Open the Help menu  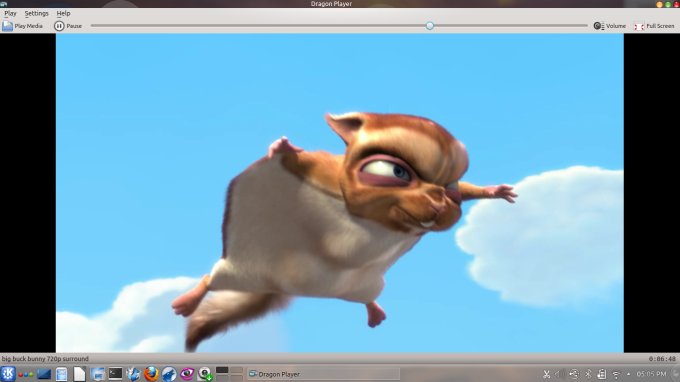coord(63,13)
